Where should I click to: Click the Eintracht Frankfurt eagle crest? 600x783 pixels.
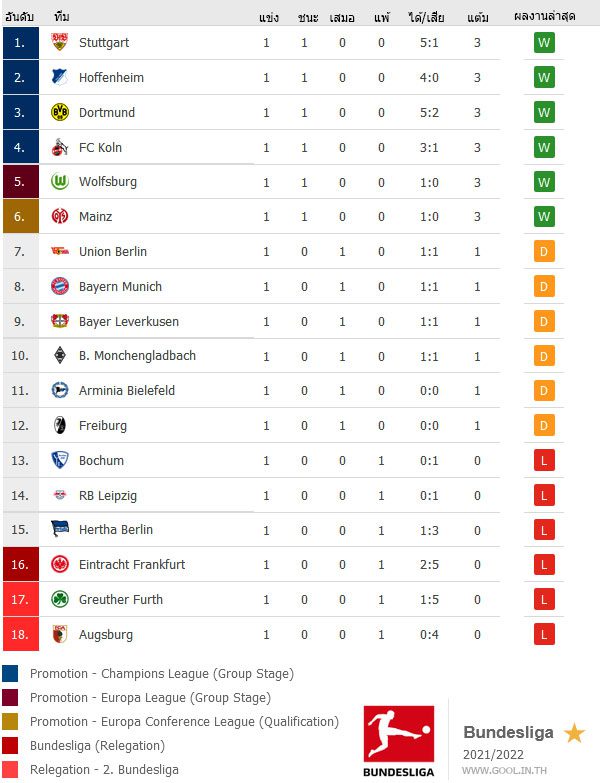point(60,564)
